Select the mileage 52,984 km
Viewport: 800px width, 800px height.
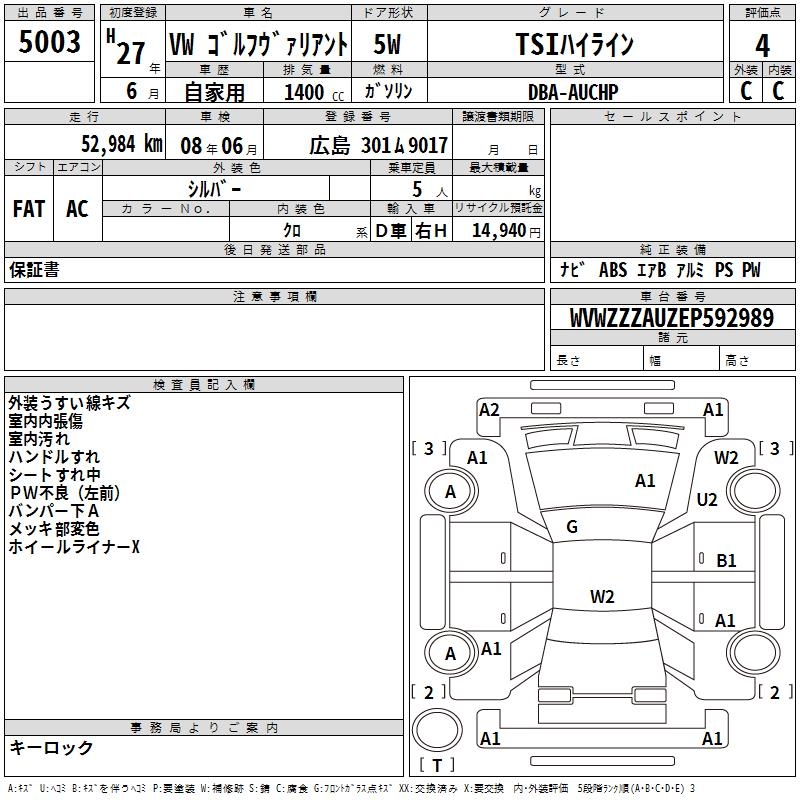[x=122, y=144]
